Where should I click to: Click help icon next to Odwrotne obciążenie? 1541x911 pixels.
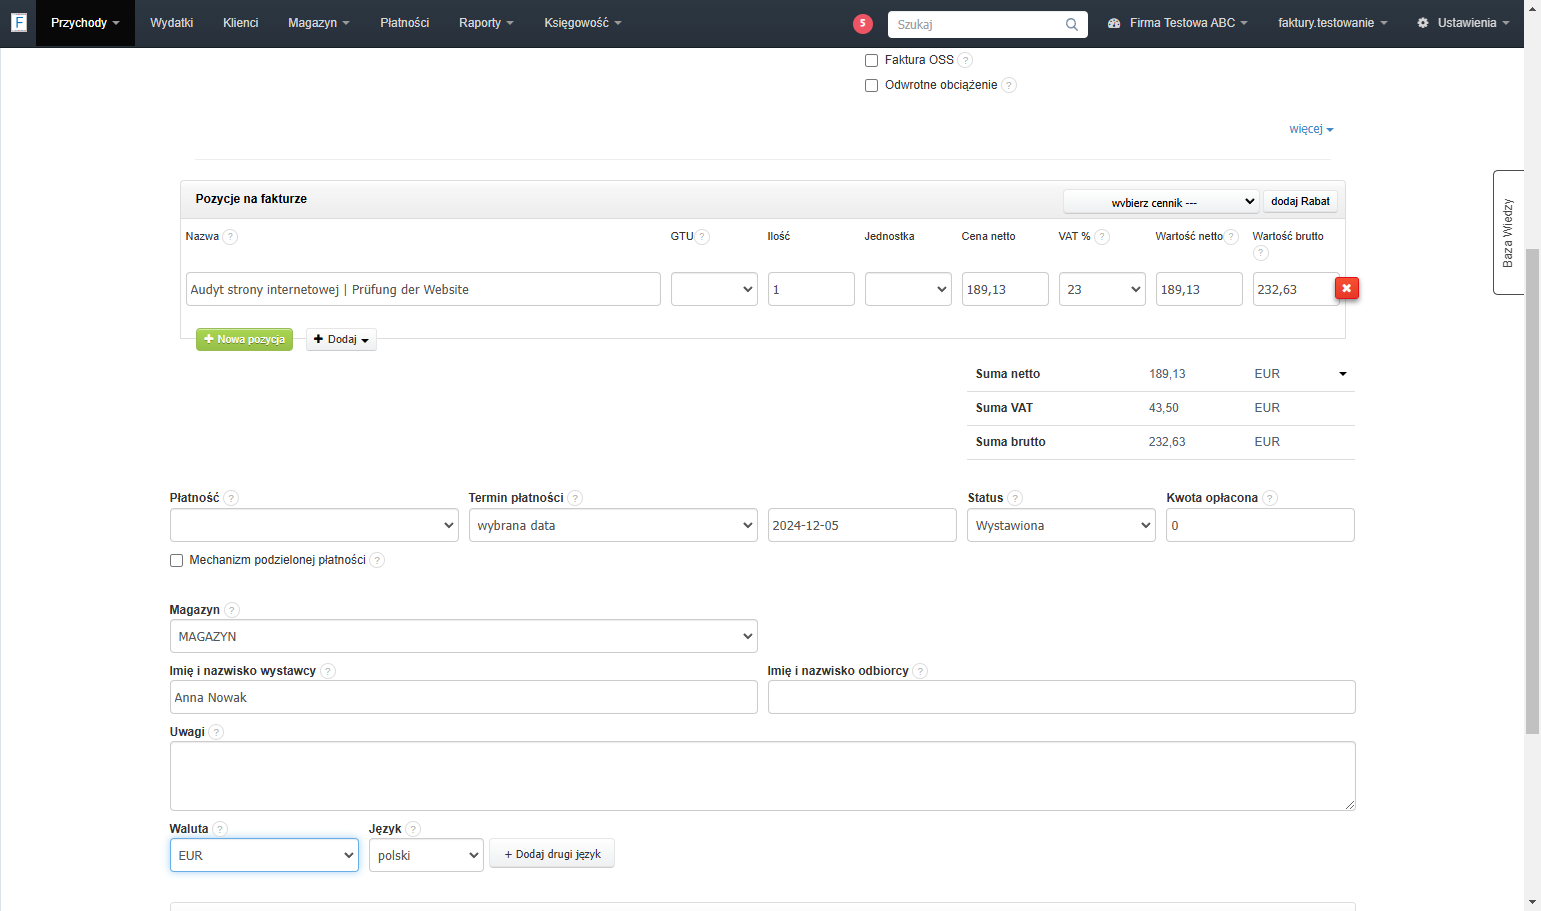click(x=1009, y=85)
